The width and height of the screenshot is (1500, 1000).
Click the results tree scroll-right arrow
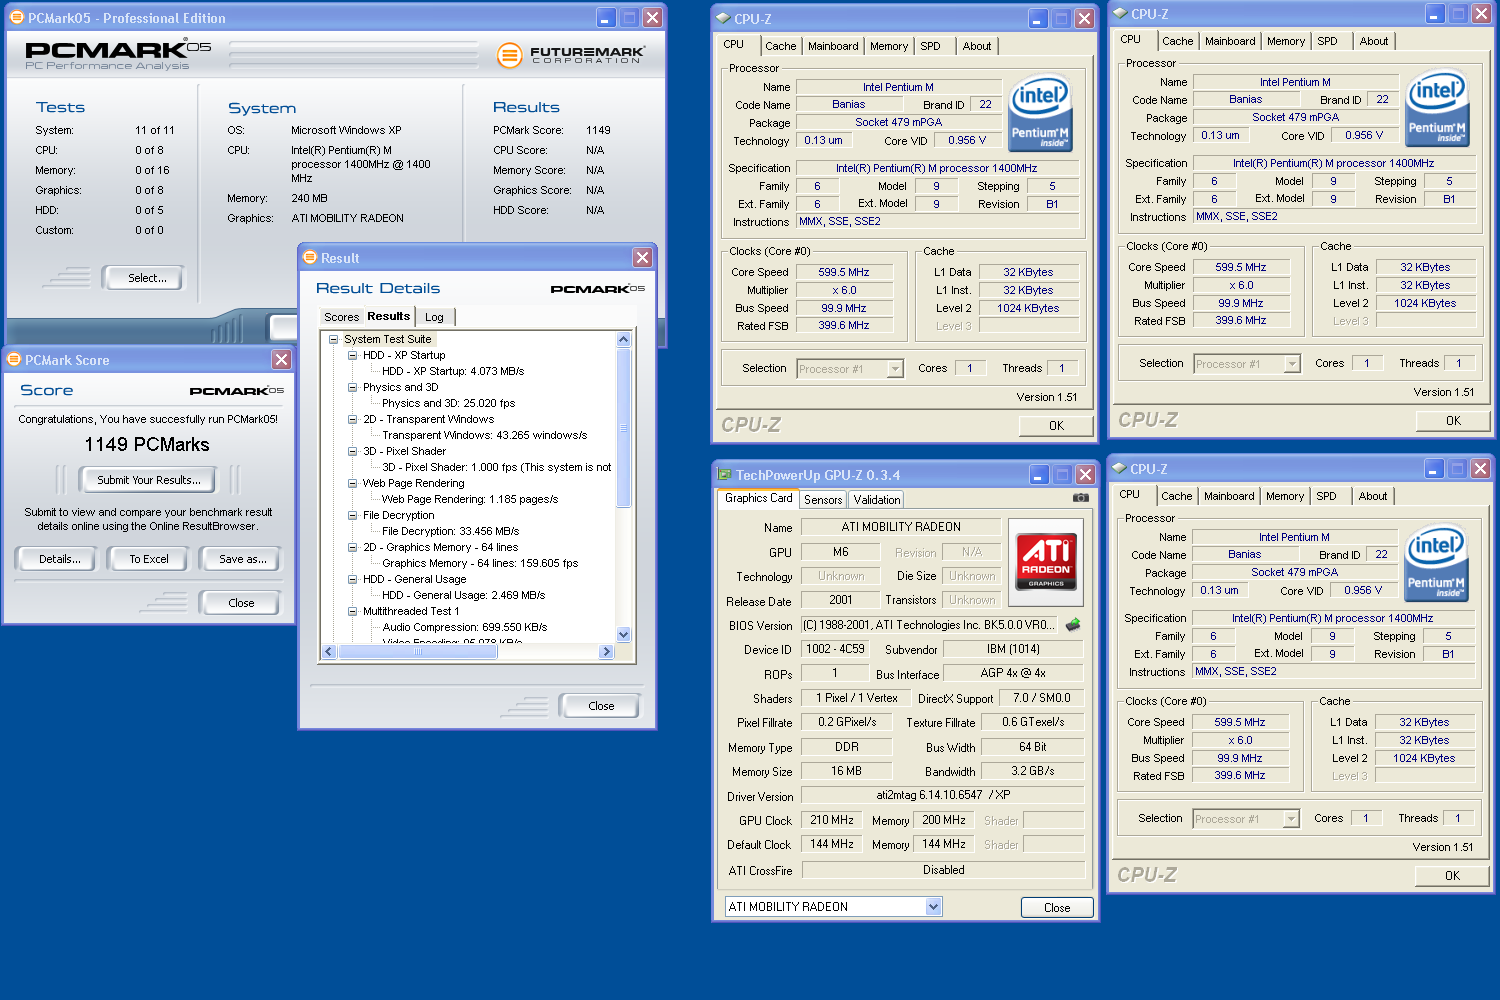[x=606, y=651]
